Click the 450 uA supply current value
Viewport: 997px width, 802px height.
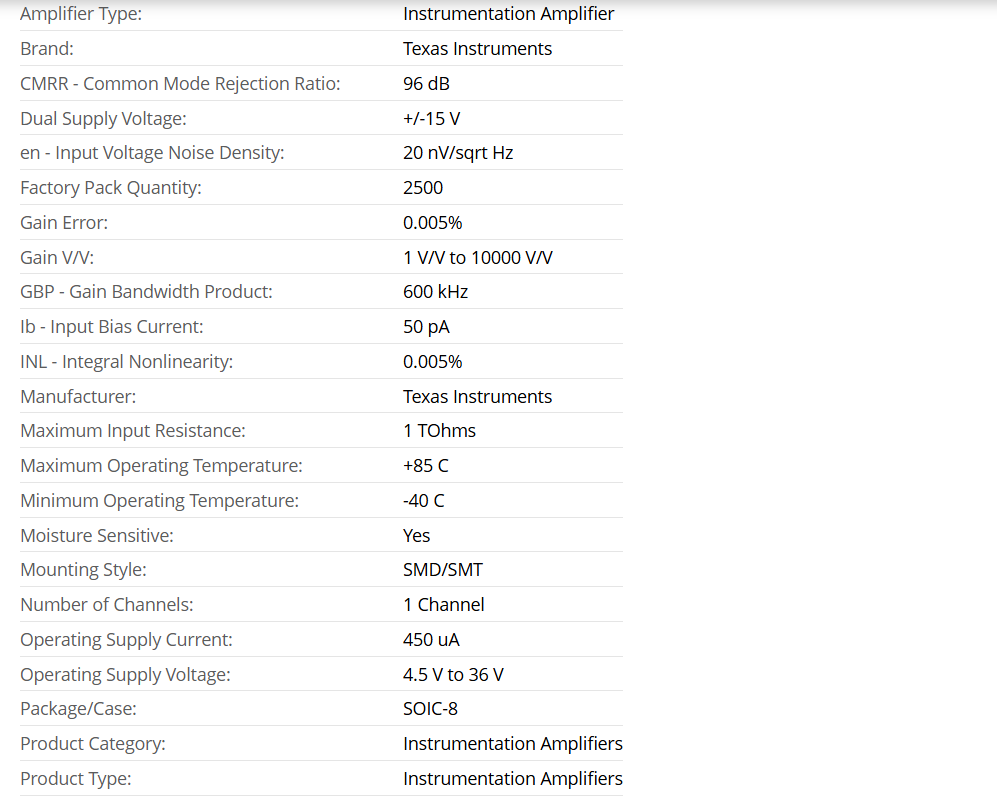click(x=431, y=640)
